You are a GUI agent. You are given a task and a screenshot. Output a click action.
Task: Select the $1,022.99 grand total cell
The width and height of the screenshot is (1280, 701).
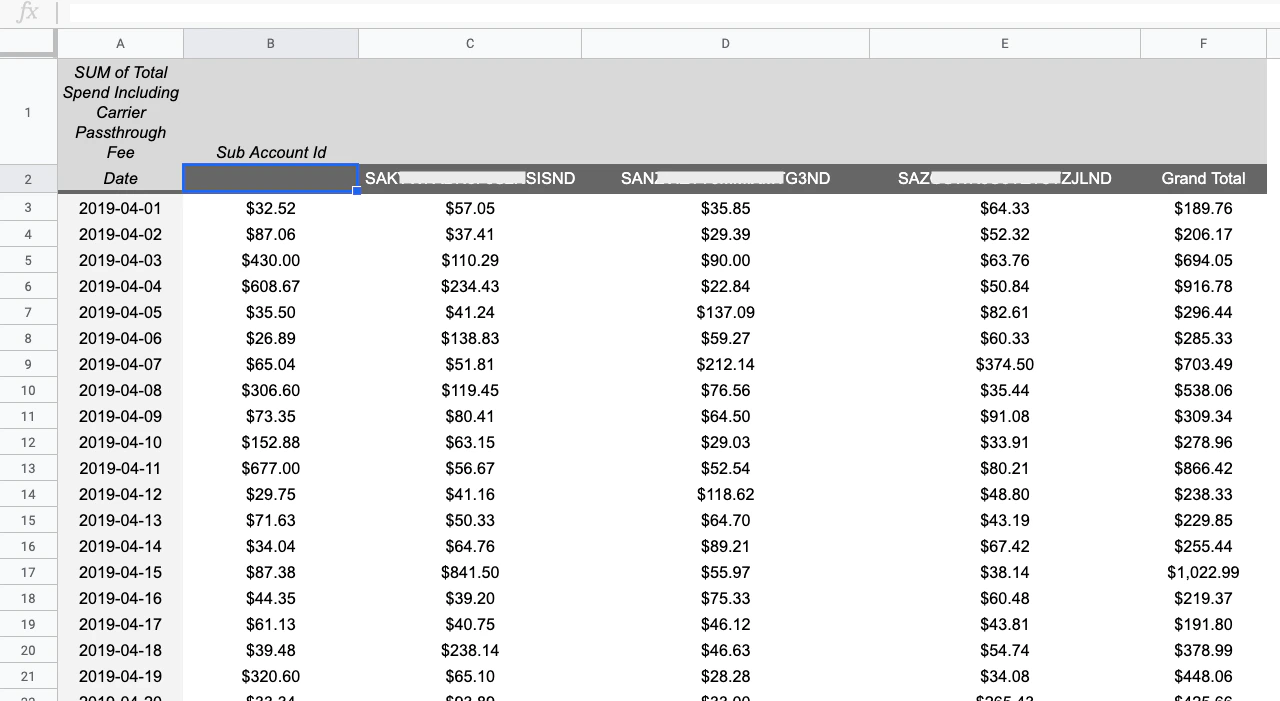[1201, 572]
